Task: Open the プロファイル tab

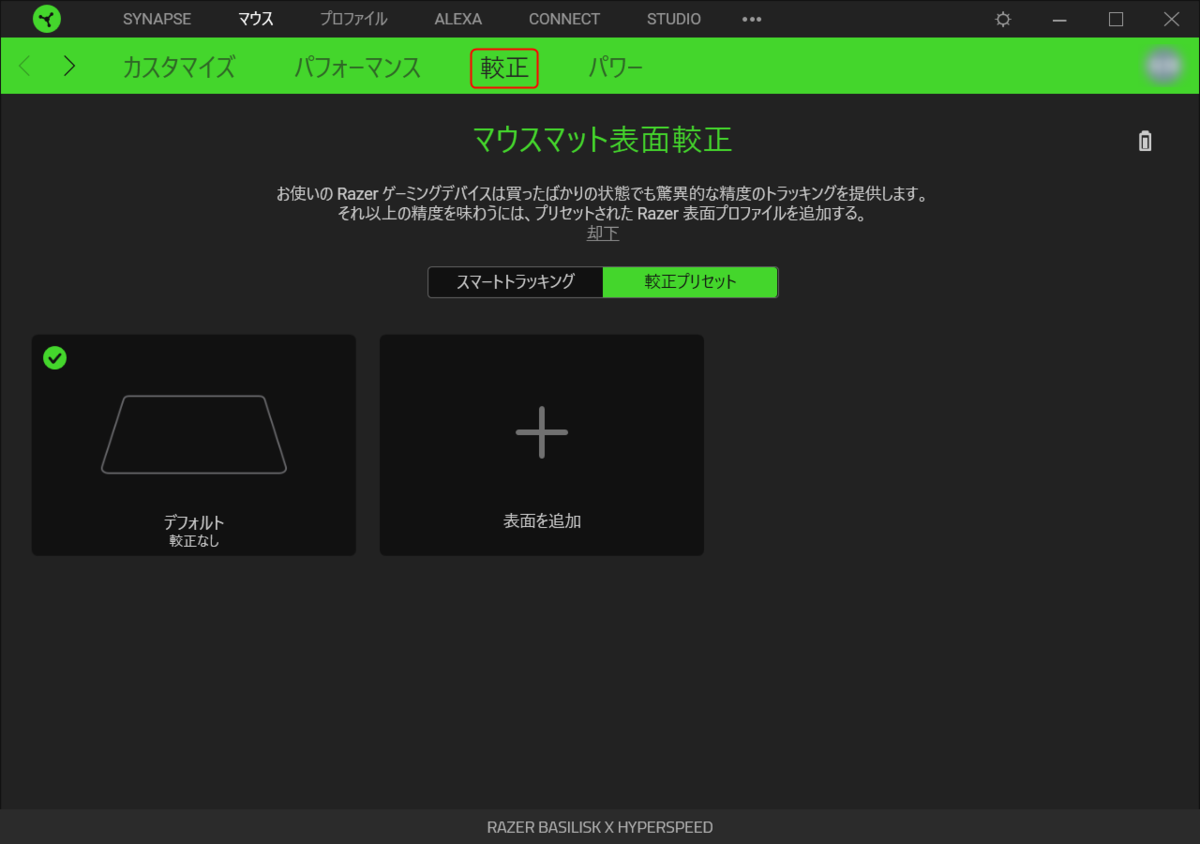Action: point(353,19)
